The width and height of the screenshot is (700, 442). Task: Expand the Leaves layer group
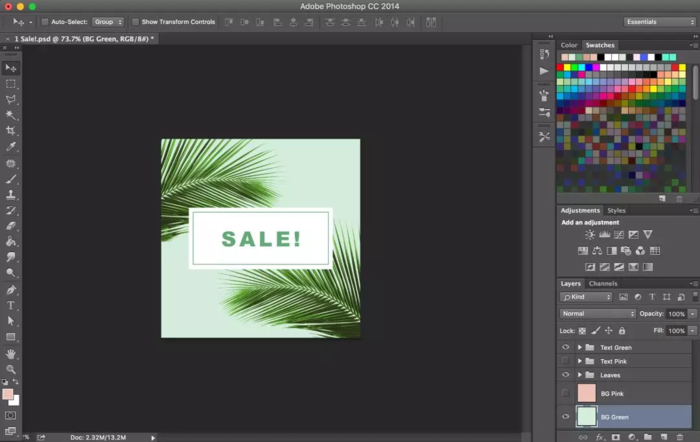pyautogui.click(x=580, y=375)
